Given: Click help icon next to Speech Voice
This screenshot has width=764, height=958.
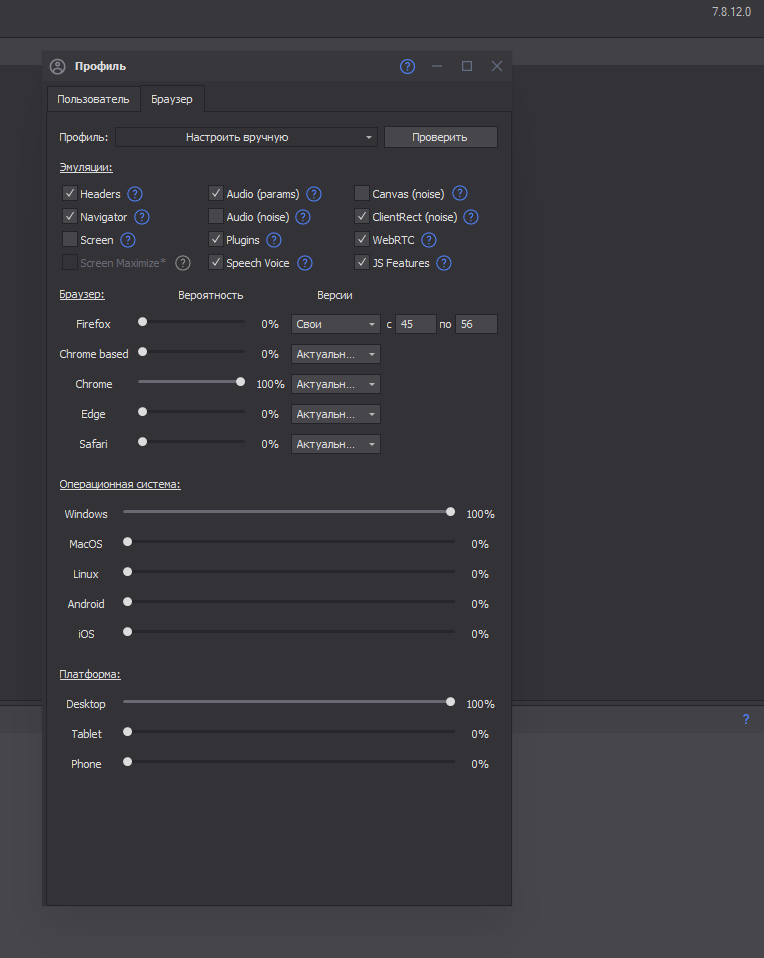Looking at the screenshot, I should point(305,263).
